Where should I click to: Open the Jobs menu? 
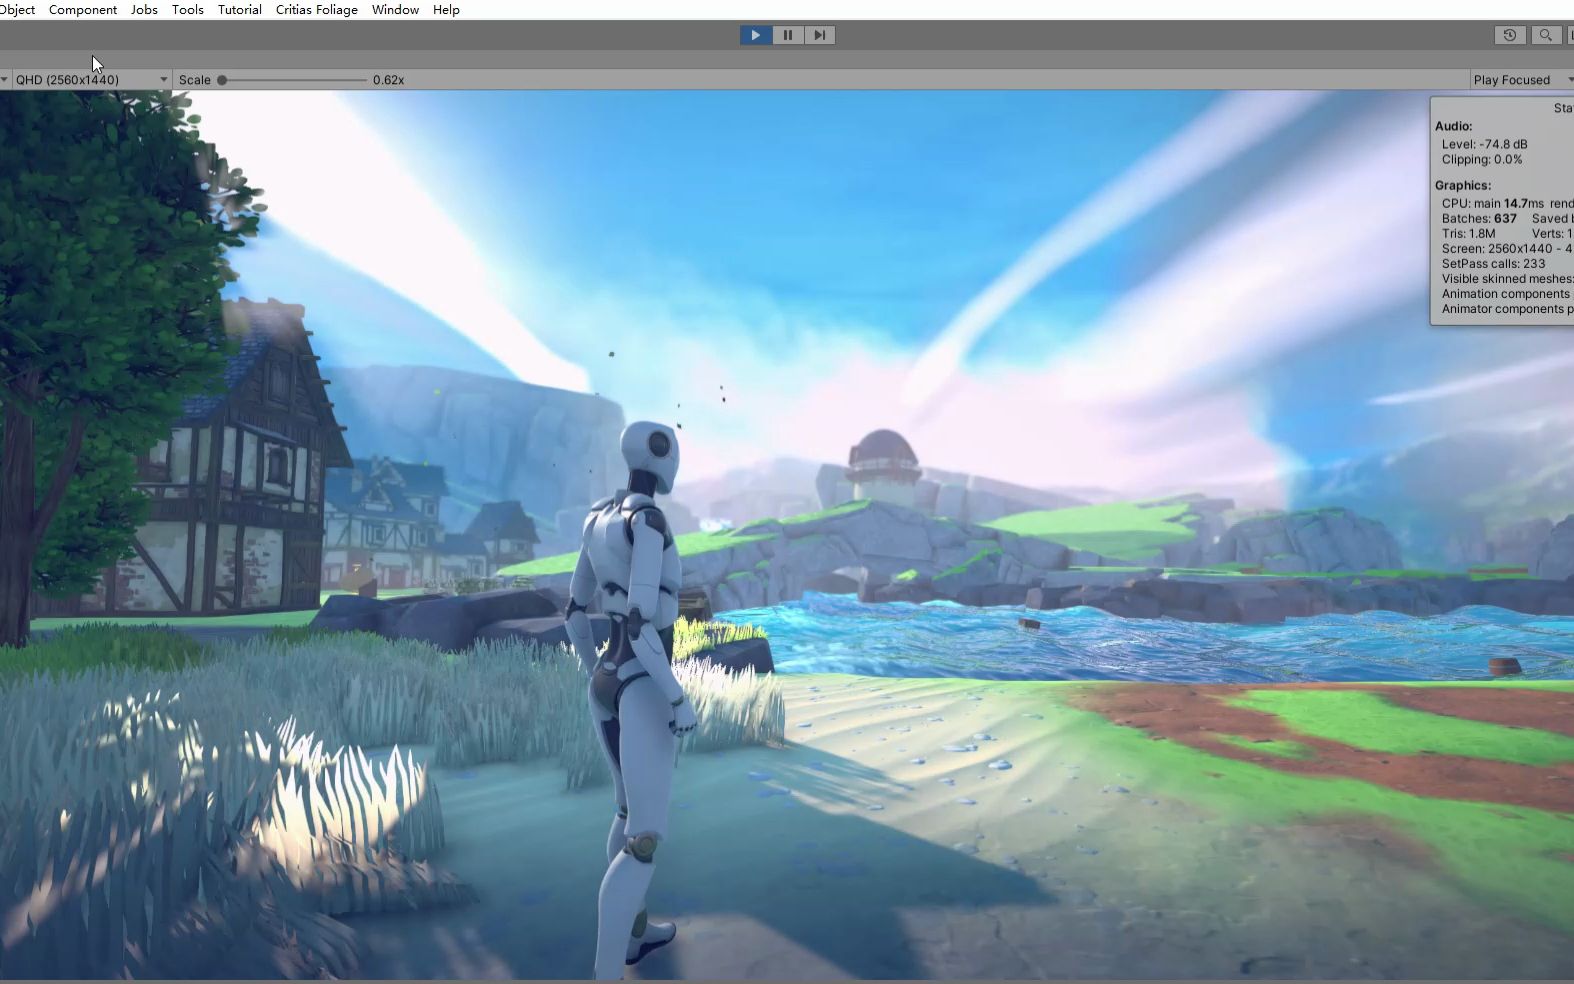(x=144, y=10)
